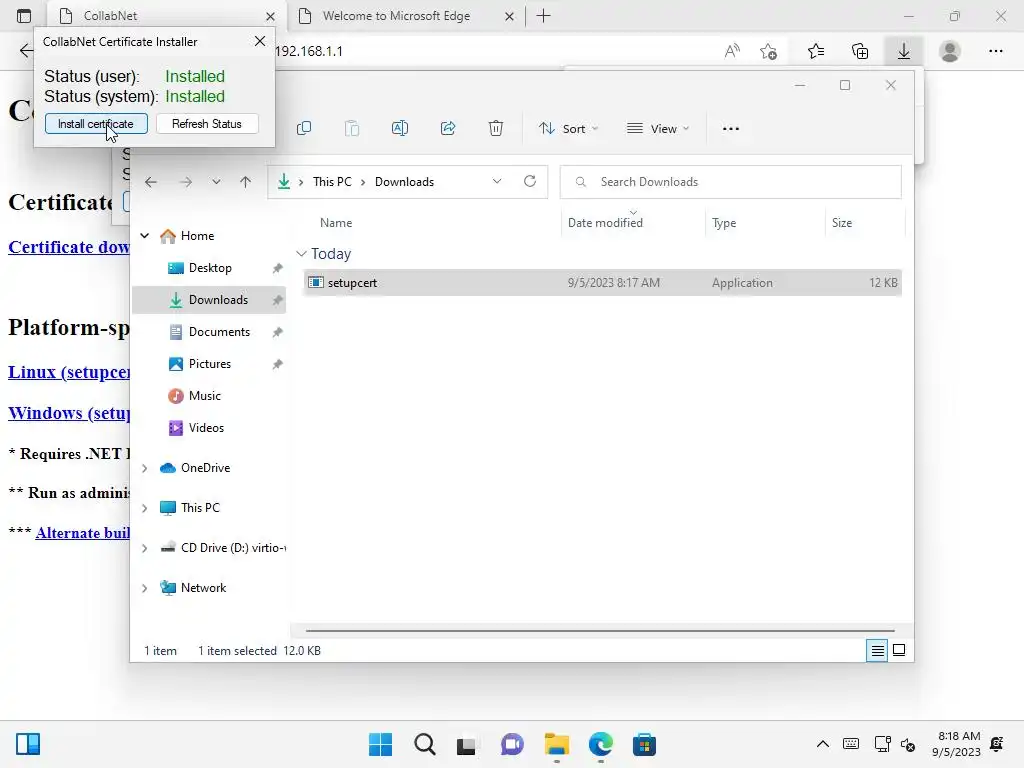Expand the OneDrive tree node
Image resolution: width=1024 pixels, height=768 pixels.
(x=145, y=468)
